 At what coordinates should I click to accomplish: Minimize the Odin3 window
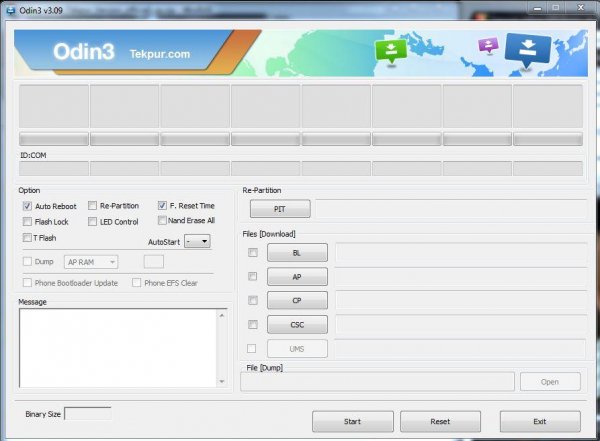click(538, 7)
